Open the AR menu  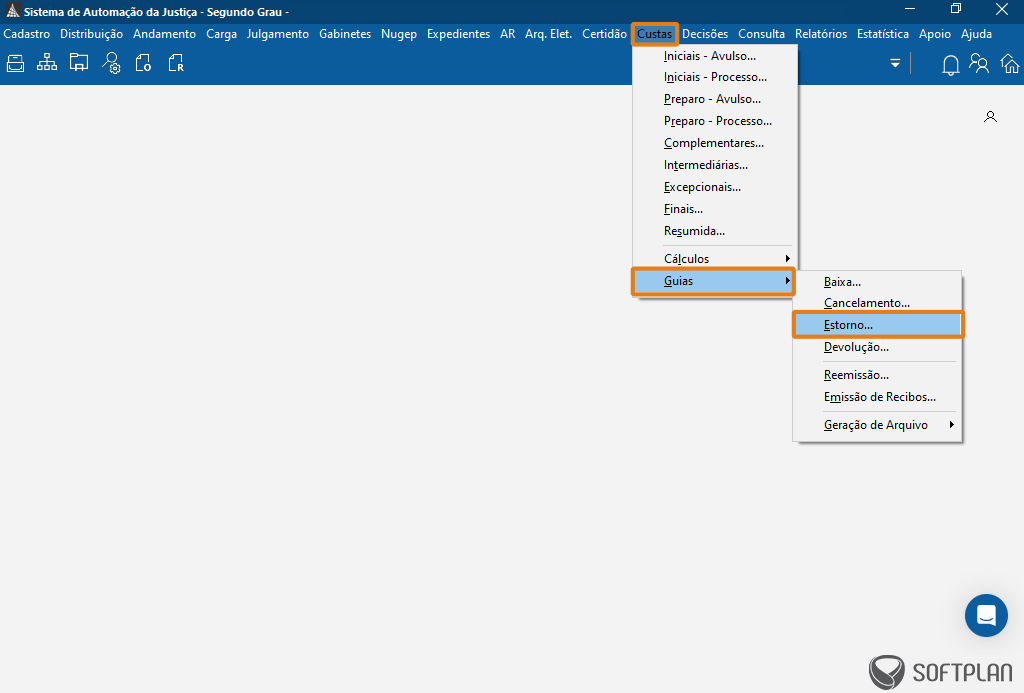[507, 34]
